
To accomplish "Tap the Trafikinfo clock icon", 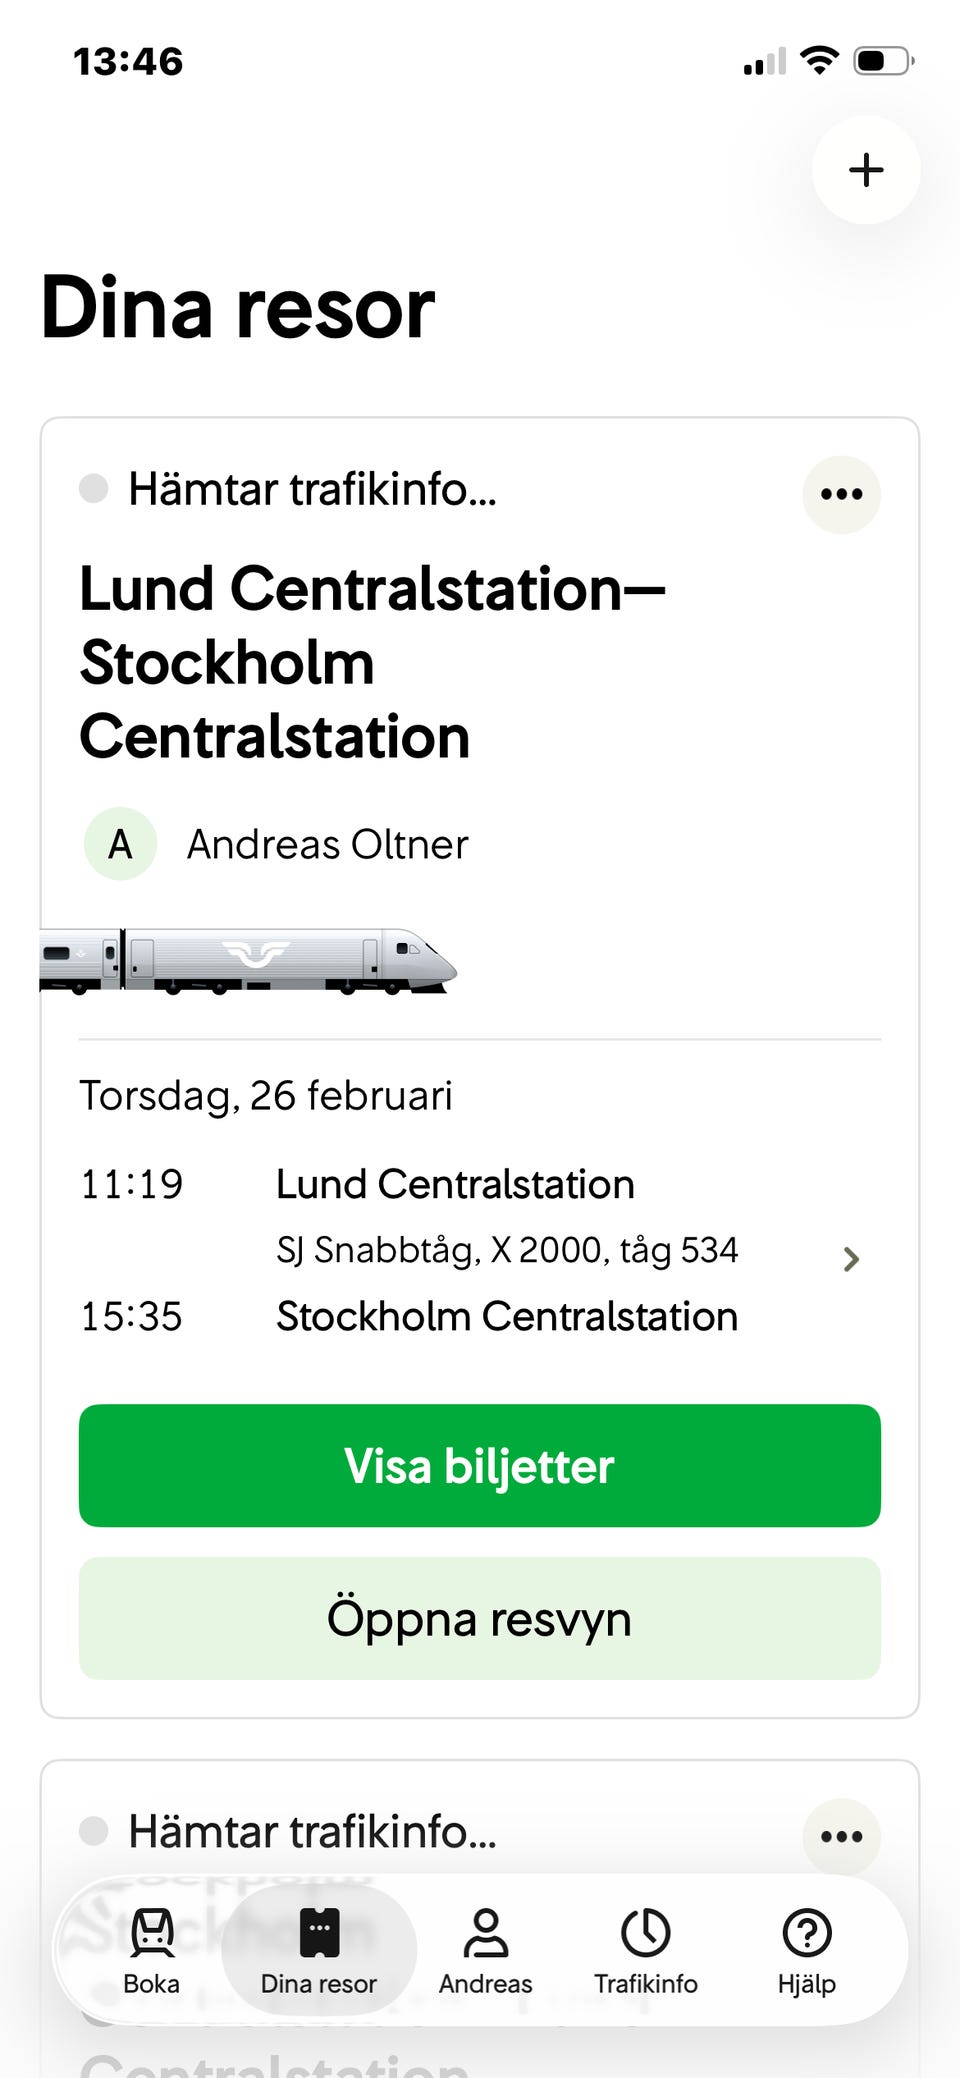I will [646, 1932].
